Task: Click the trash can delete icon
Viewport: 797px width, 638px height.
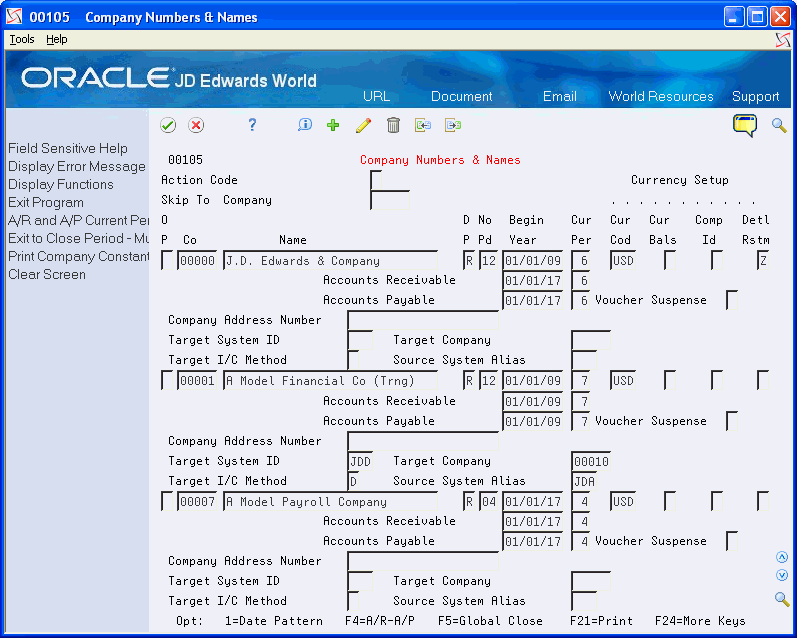Action: coord(393,125)
